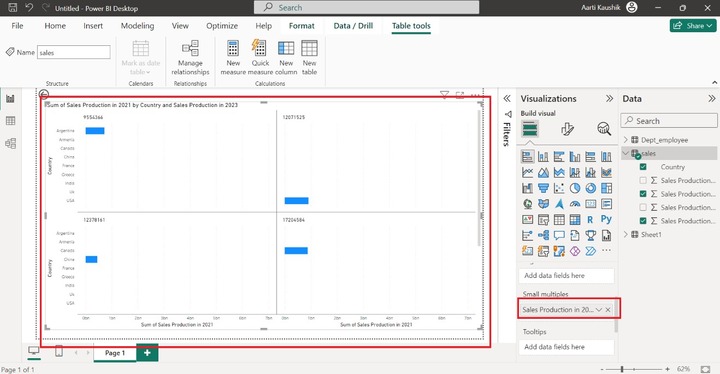Click Manage relationships button
This screenshot has width=720, height=374.
pyautogui.click(x=190, y=57)
